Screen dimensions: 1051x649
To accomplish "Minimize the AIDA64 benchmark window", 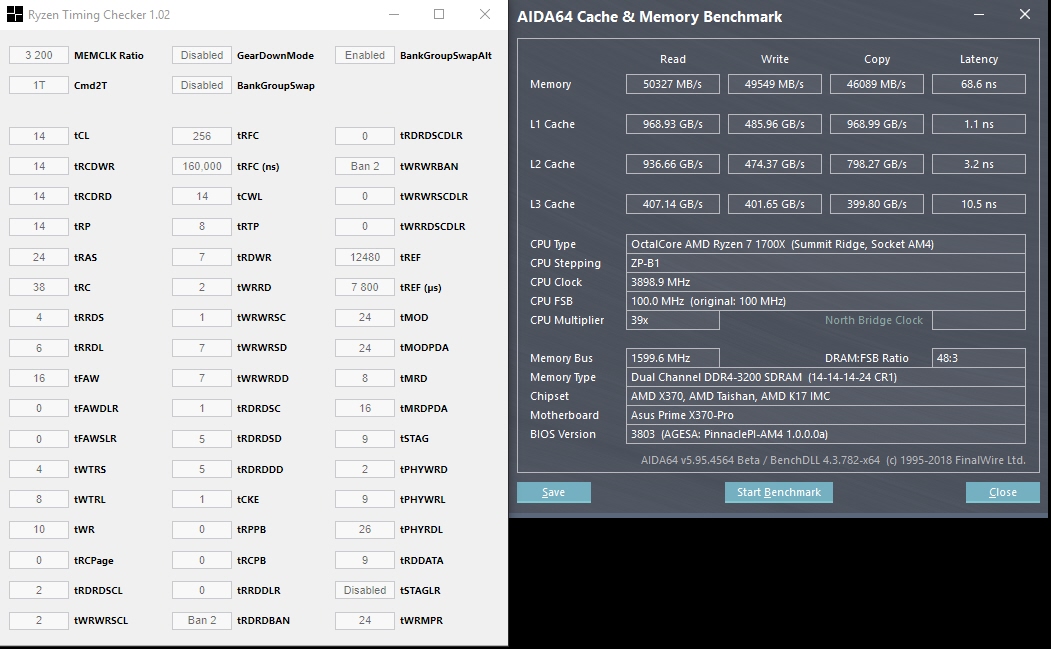I will [x=979, y=14].
